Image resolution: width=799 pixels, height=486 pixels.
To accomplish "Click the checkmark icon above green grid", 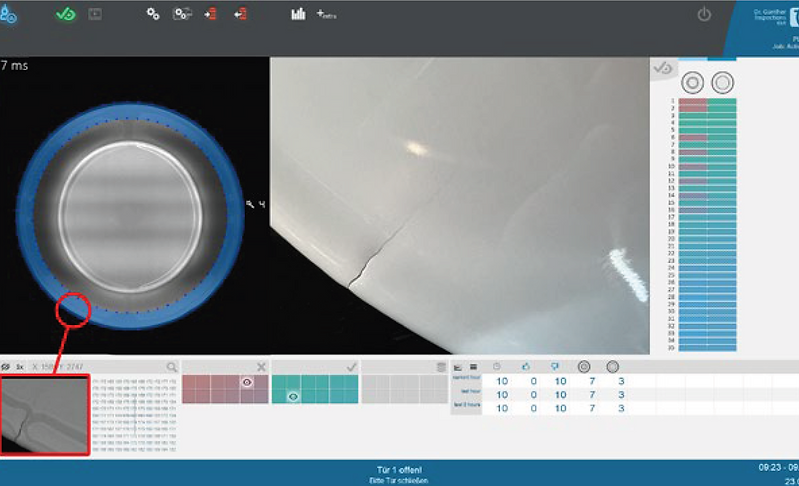I will (x=351, y=367).
